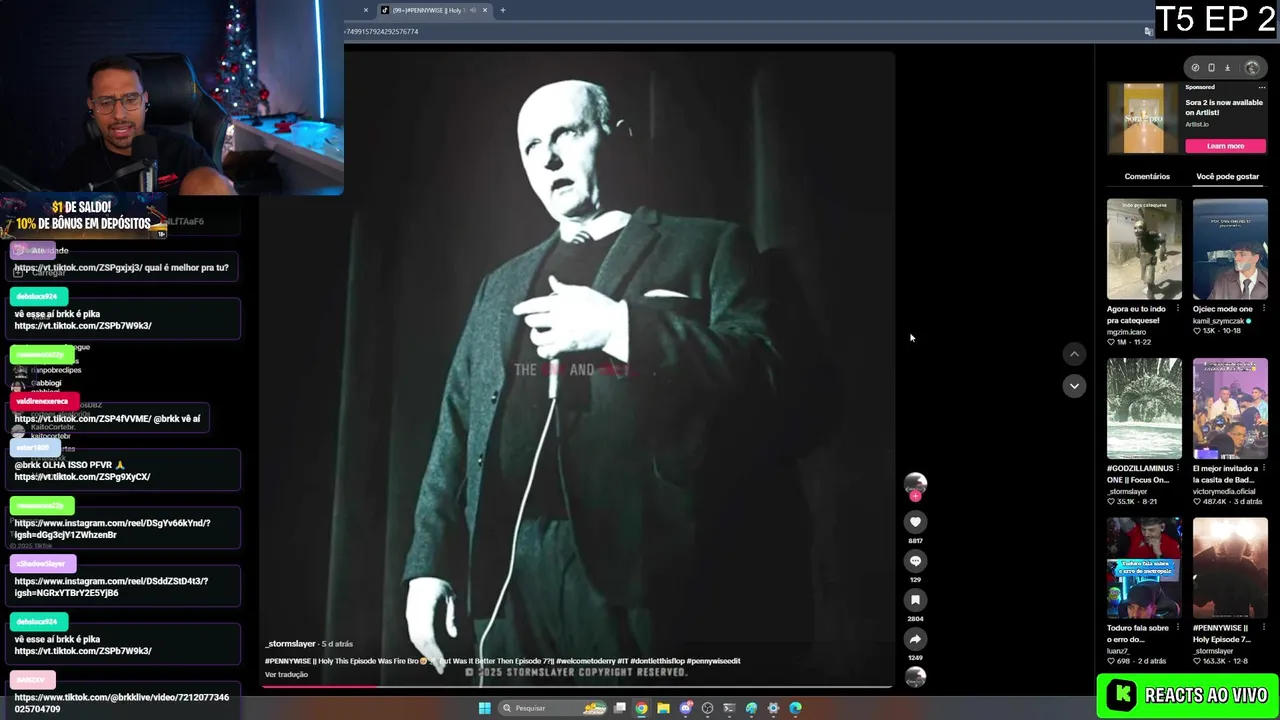The width and height of the screenshot is (1280, 720).
Task: Click the phone app icon in the top pill
Action: (1211, 68)
